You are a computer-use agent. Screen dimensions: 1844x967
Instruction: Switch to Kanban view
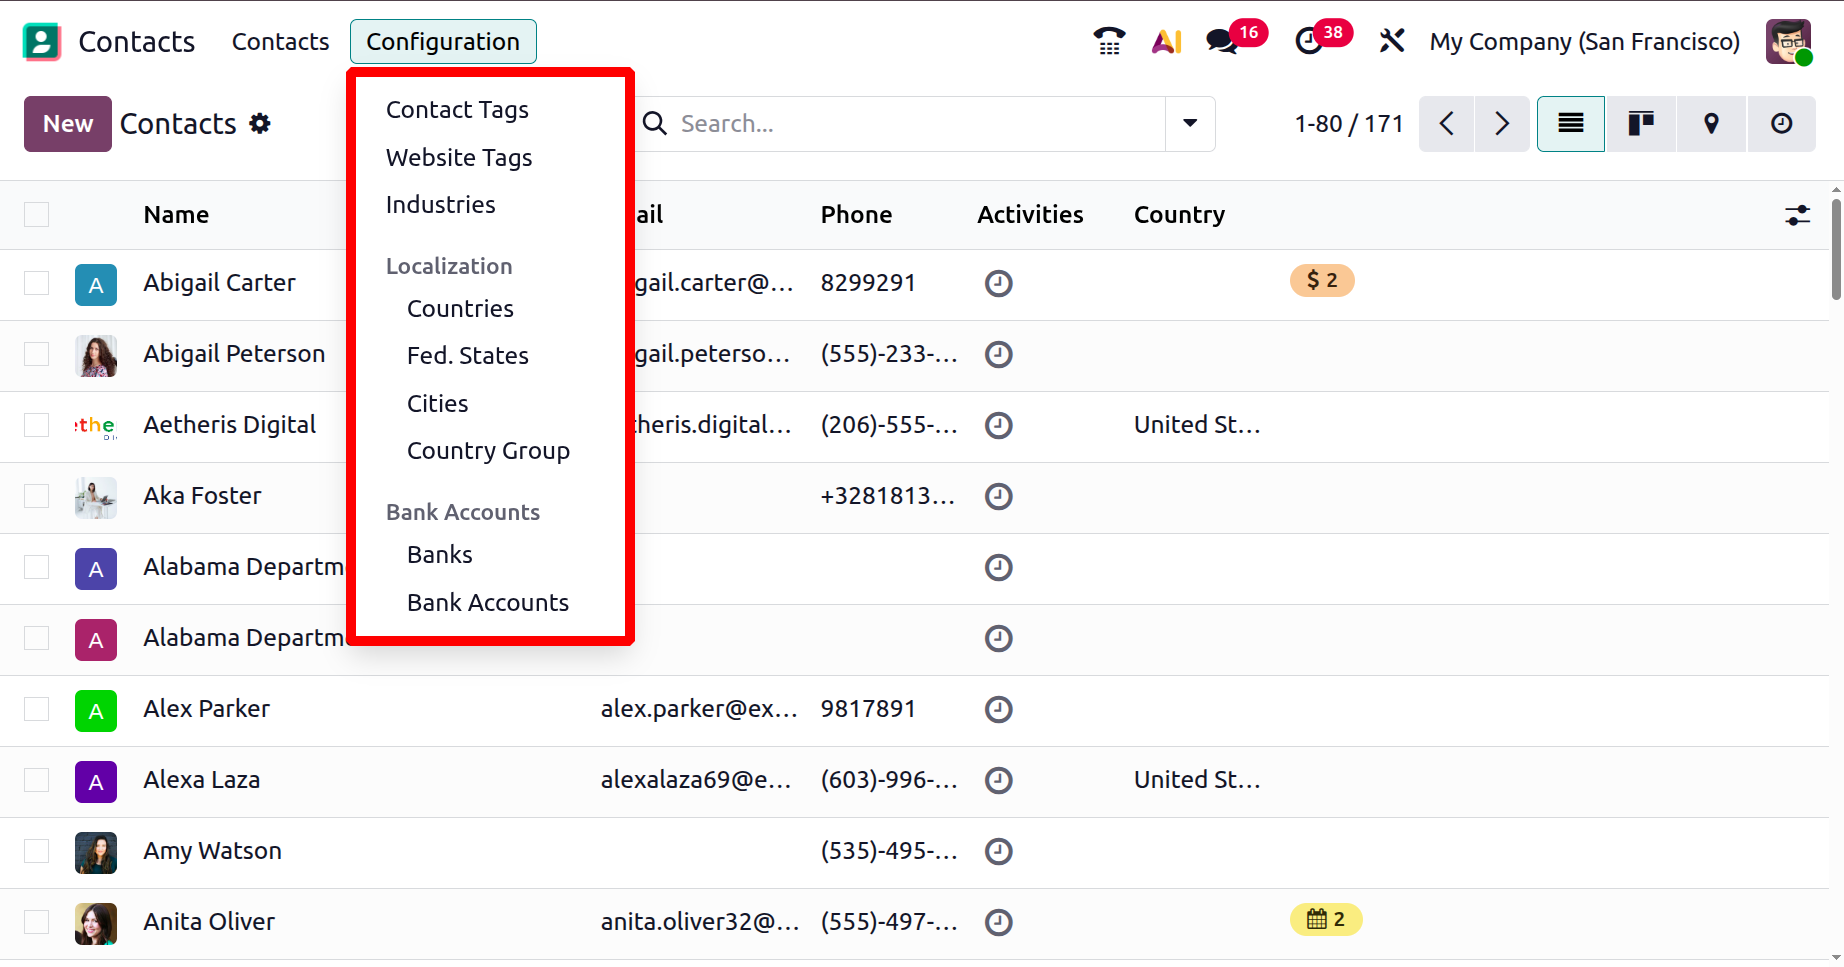(x=1641, y=124)
